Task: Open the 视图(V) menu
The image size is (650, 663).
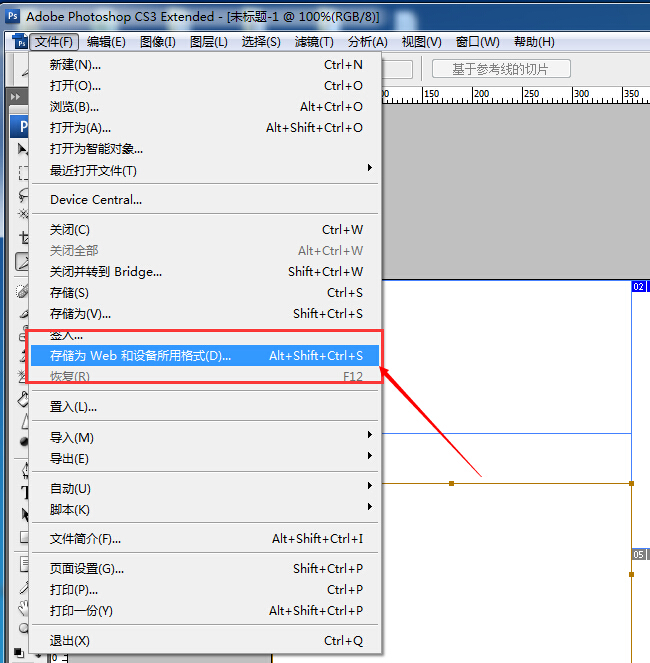Action: coord(422,42)
